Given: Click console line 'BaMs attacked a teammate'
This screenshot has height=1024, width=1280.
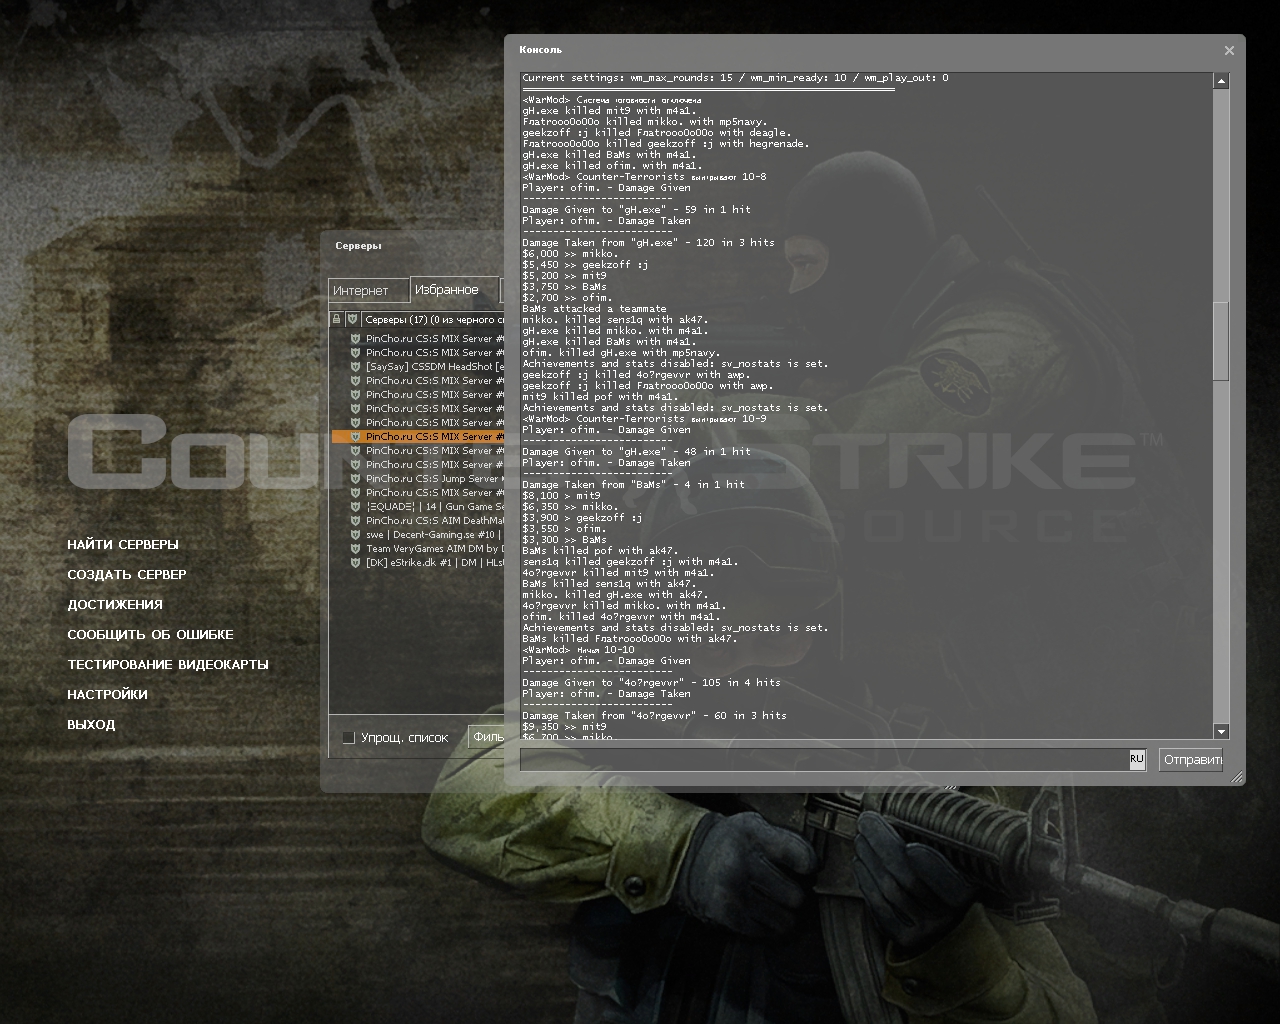Looking at the screenshot, I should (594, 309).
